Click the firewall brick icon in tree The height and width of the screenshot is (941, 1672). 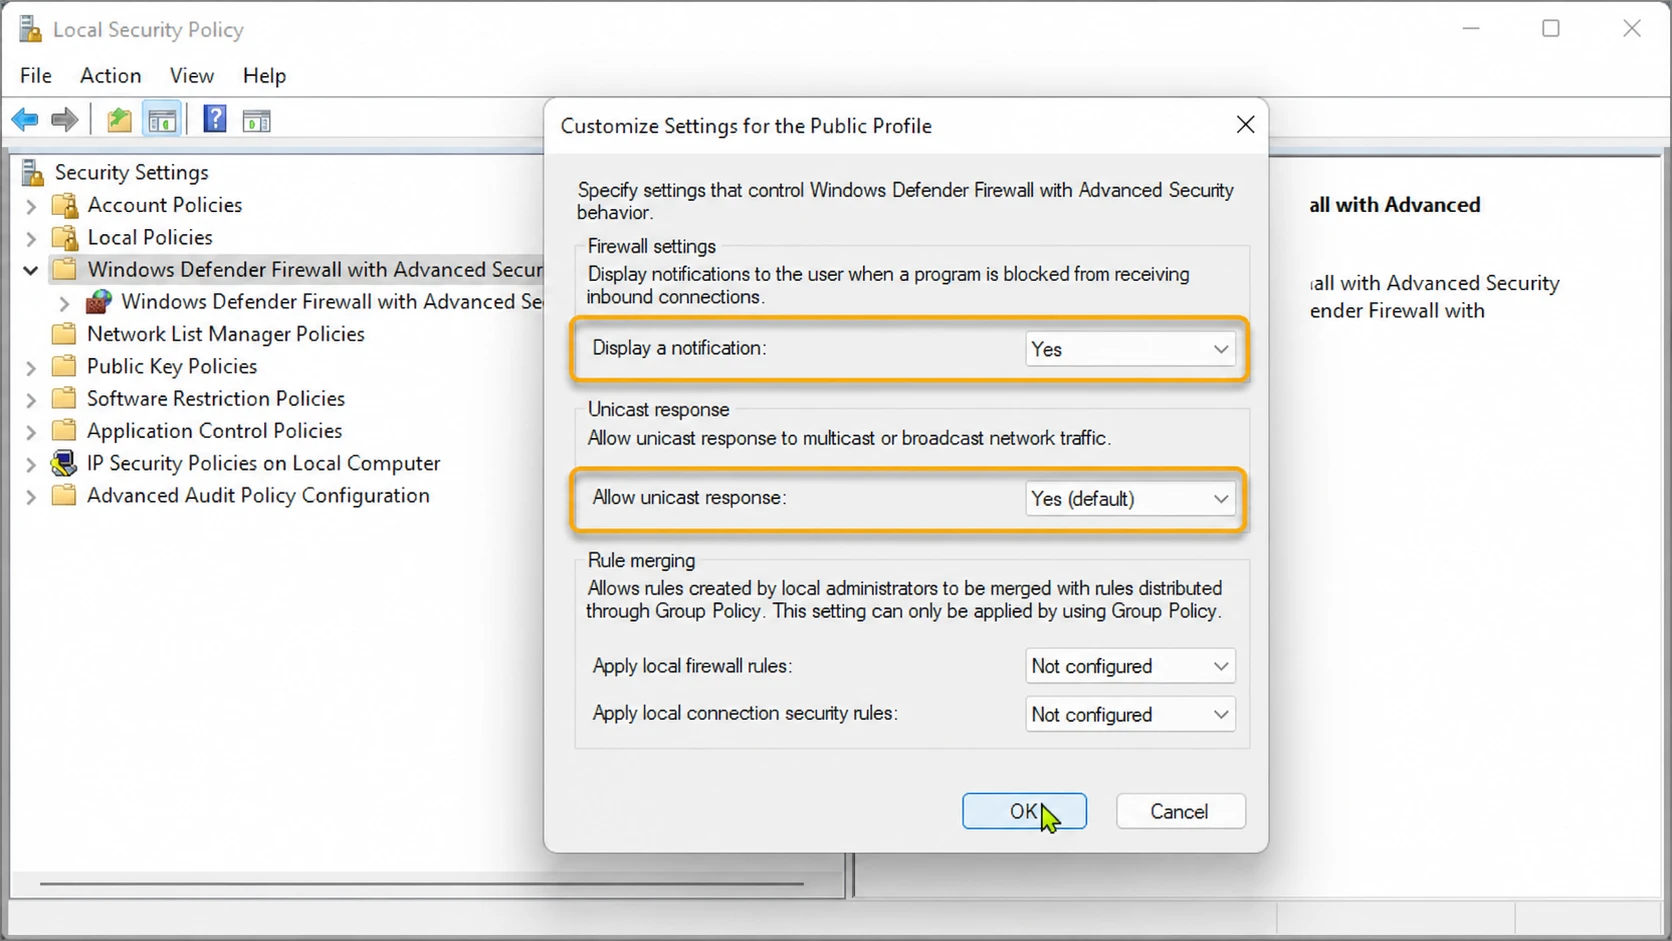[x=98, y=301]
